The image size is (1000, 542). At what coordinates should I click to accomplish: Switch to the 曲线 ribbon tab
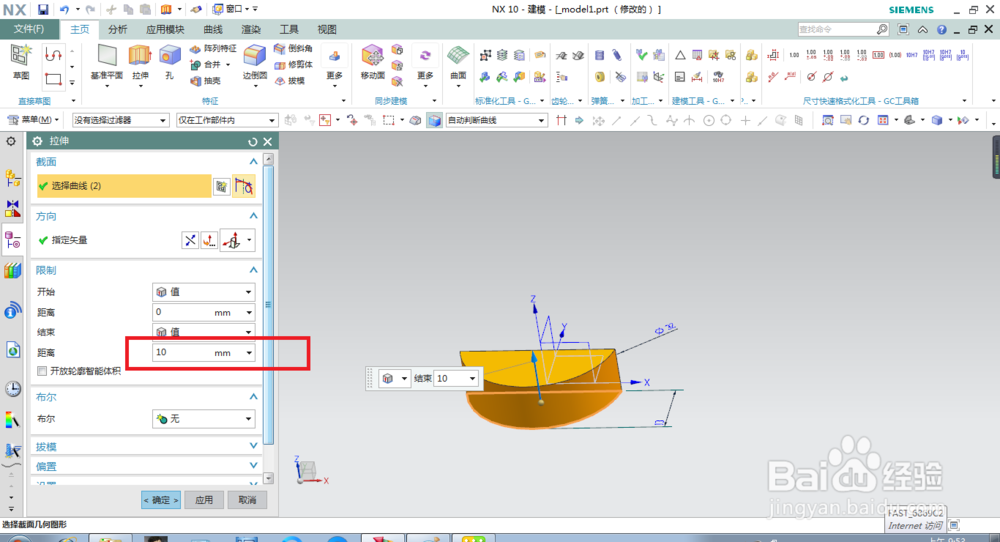point(212,29)
